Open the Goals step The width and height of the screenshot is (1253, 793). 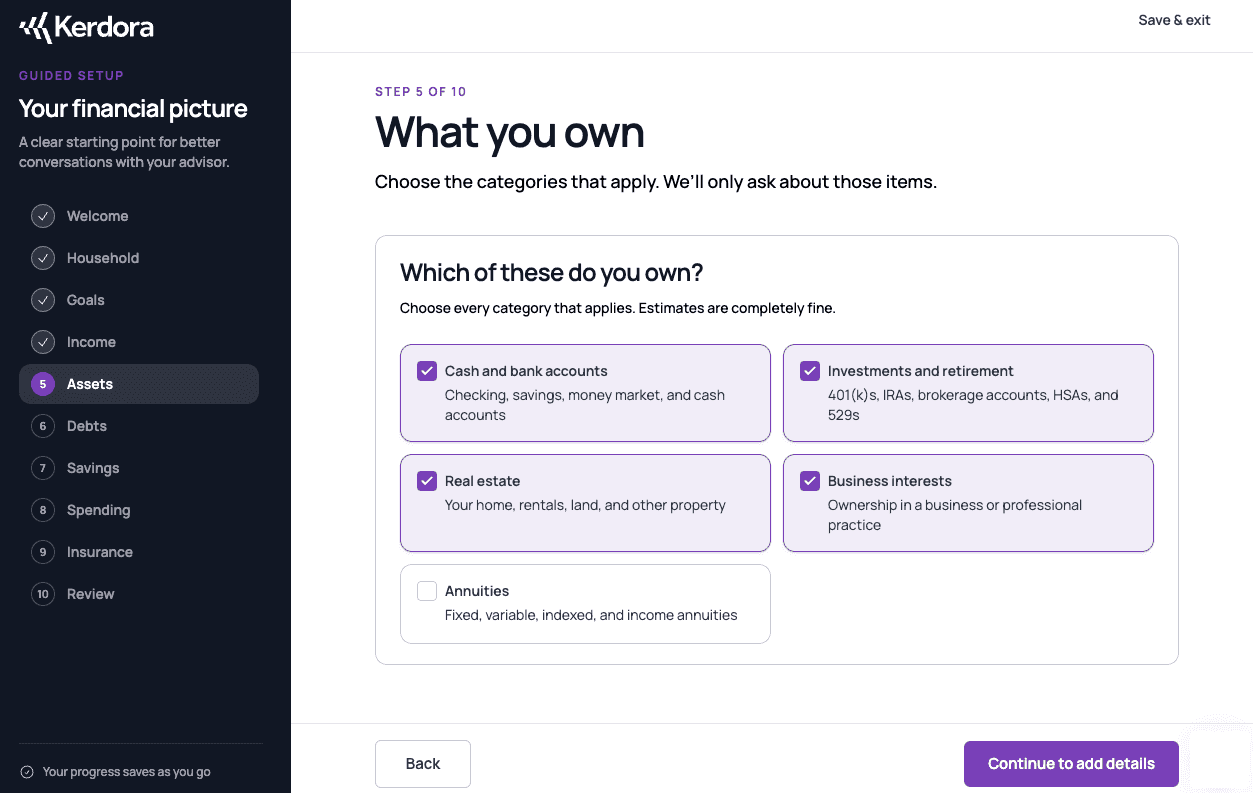[x=139, y=300]
